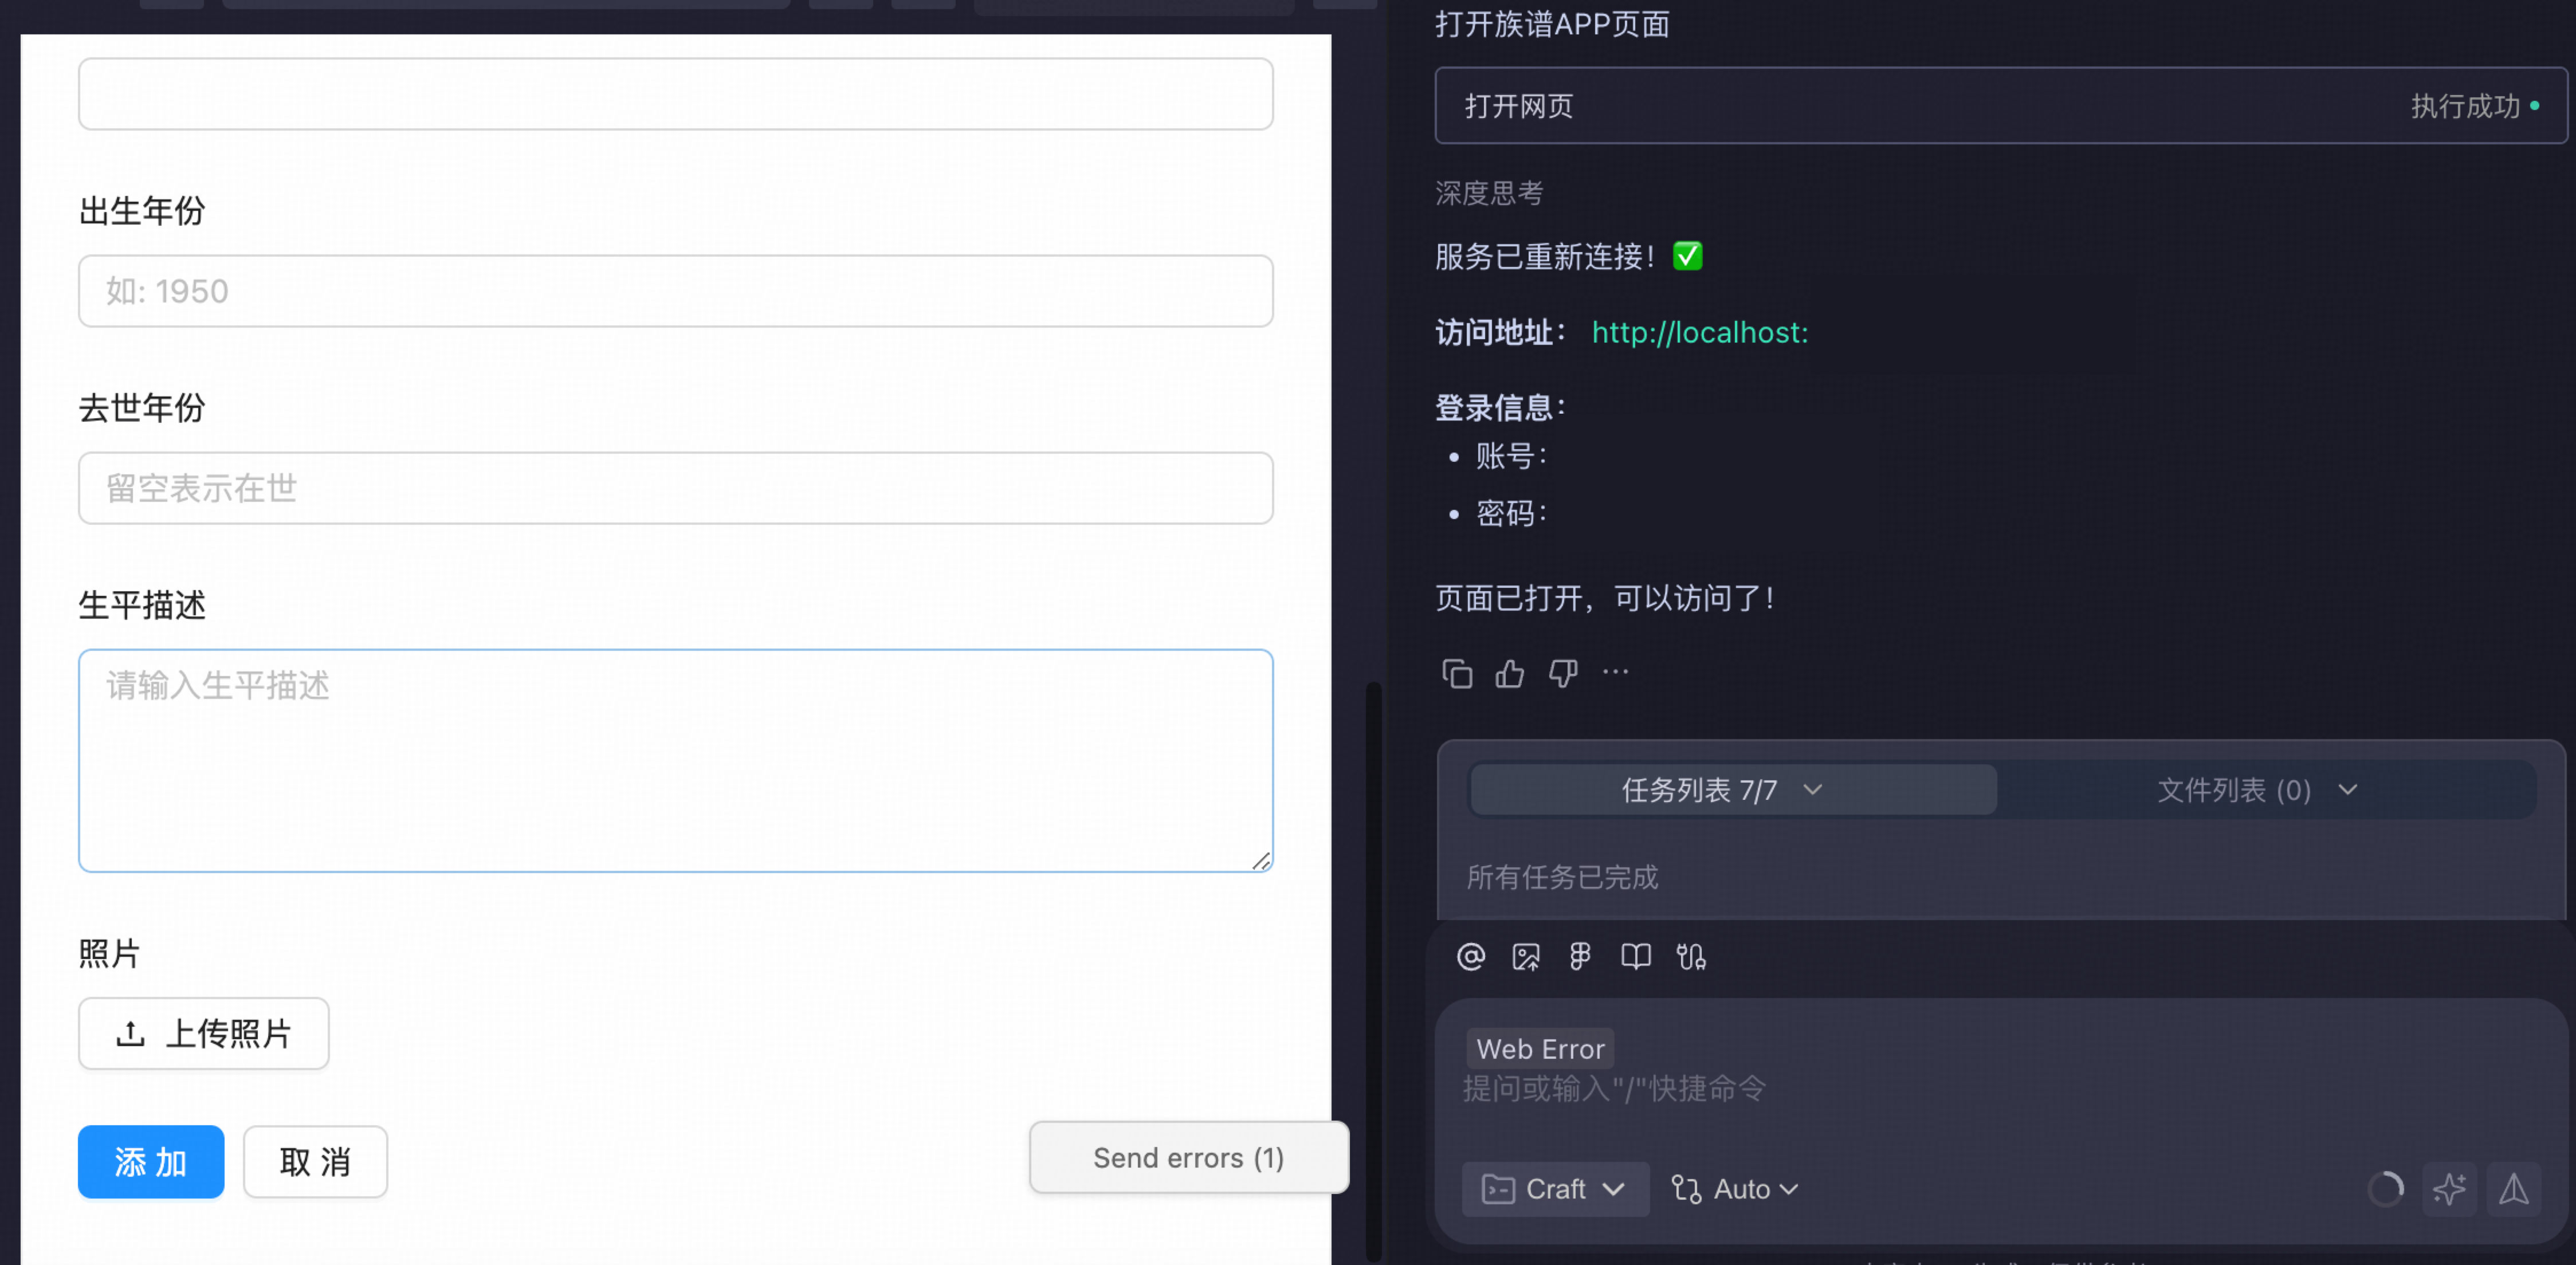Open the http://localhost link

tap(1699, 332)
